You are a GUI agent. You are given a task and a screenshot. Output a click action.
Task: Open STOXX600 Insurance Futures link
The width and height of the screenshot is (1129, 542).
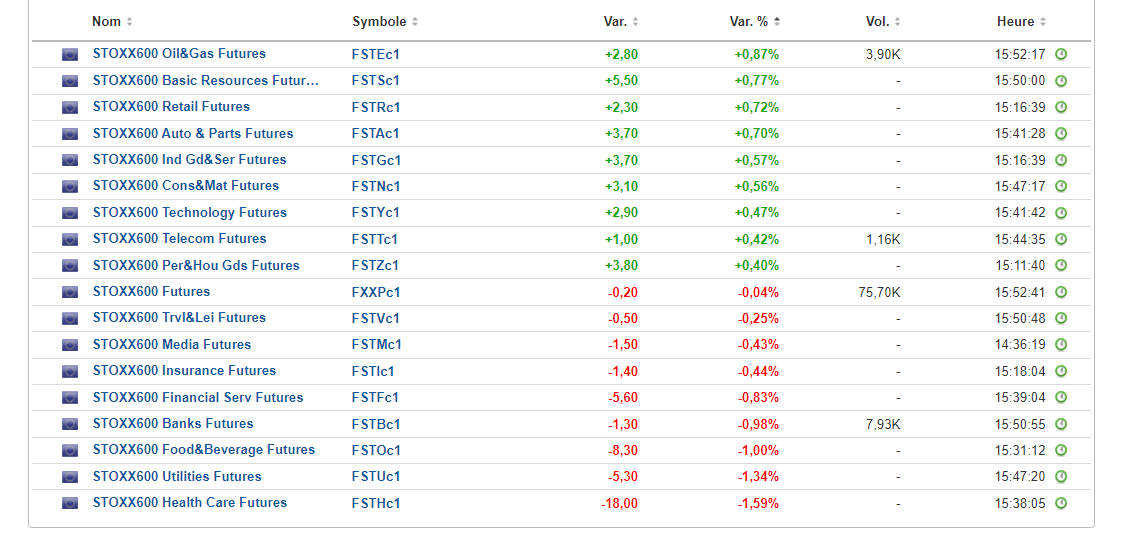coord(184,371)
